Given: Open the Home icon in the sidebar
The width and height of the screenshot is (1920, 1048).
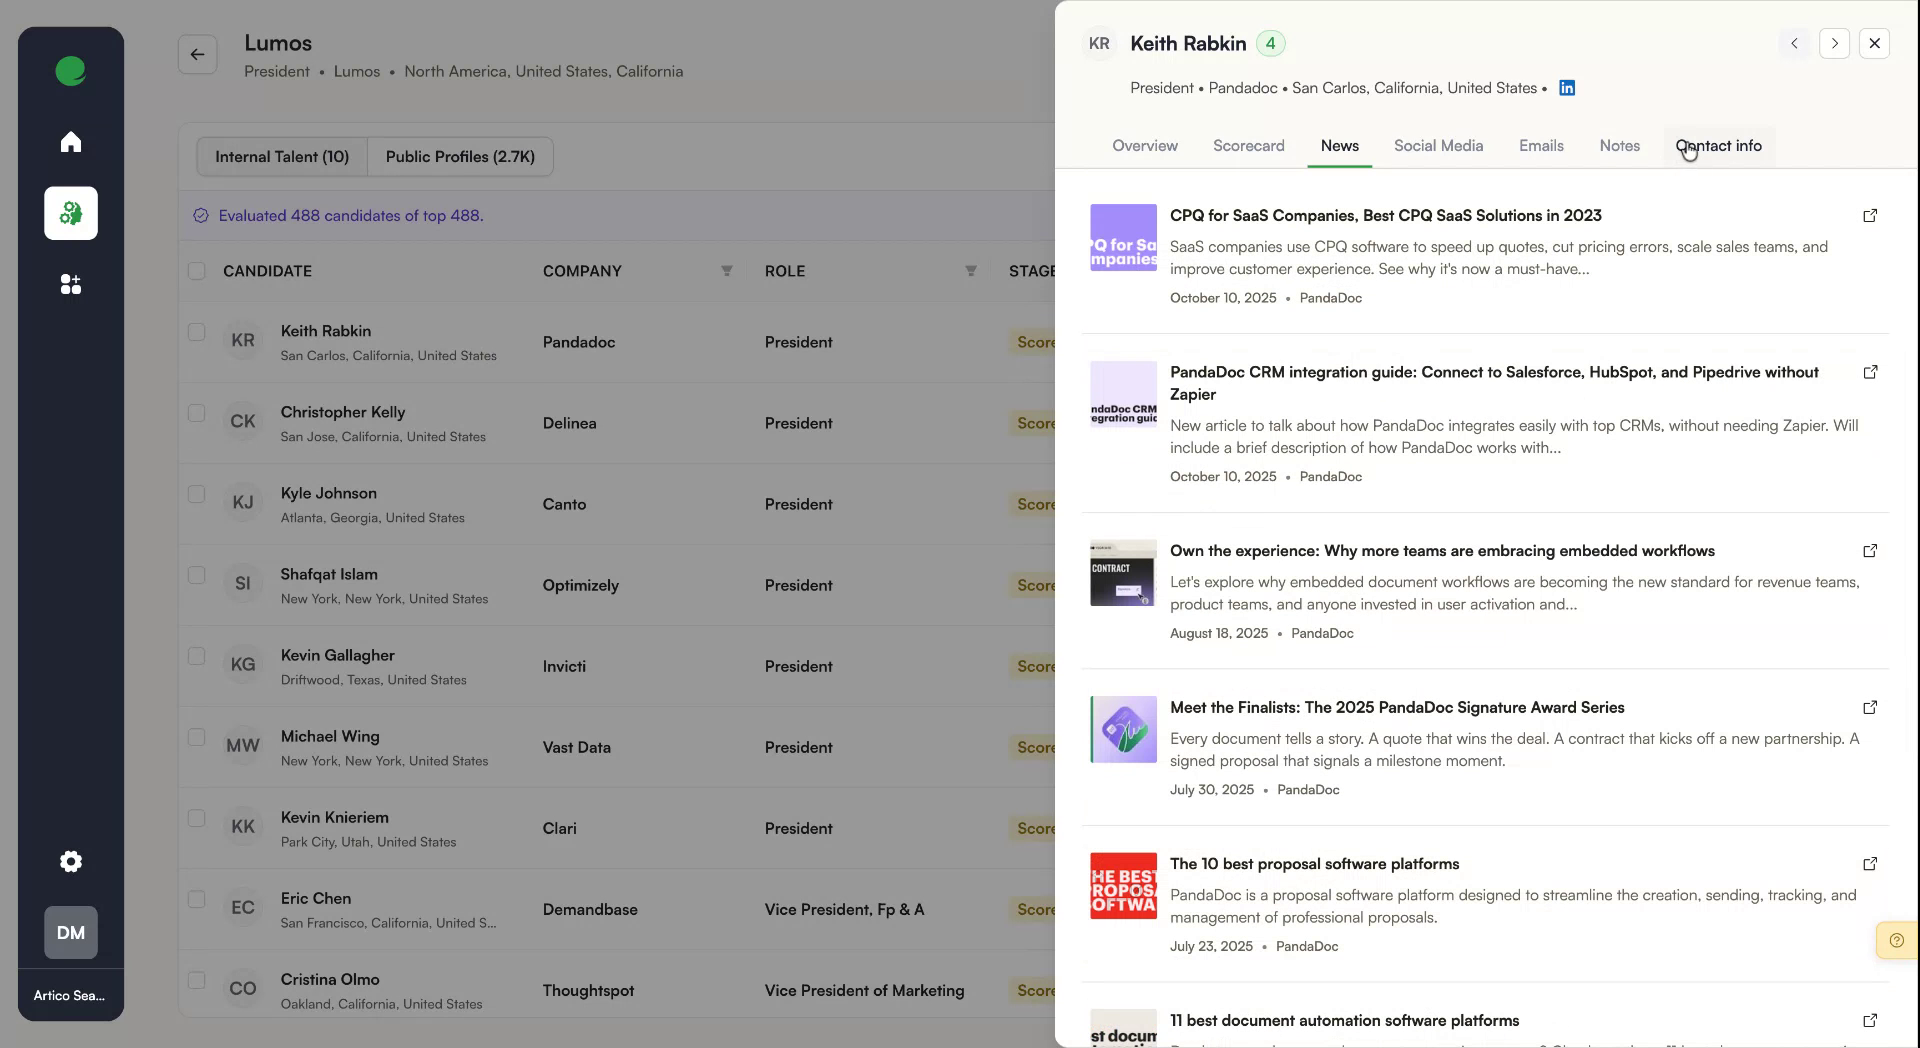Looking at the screenshot, I should 70,142.
